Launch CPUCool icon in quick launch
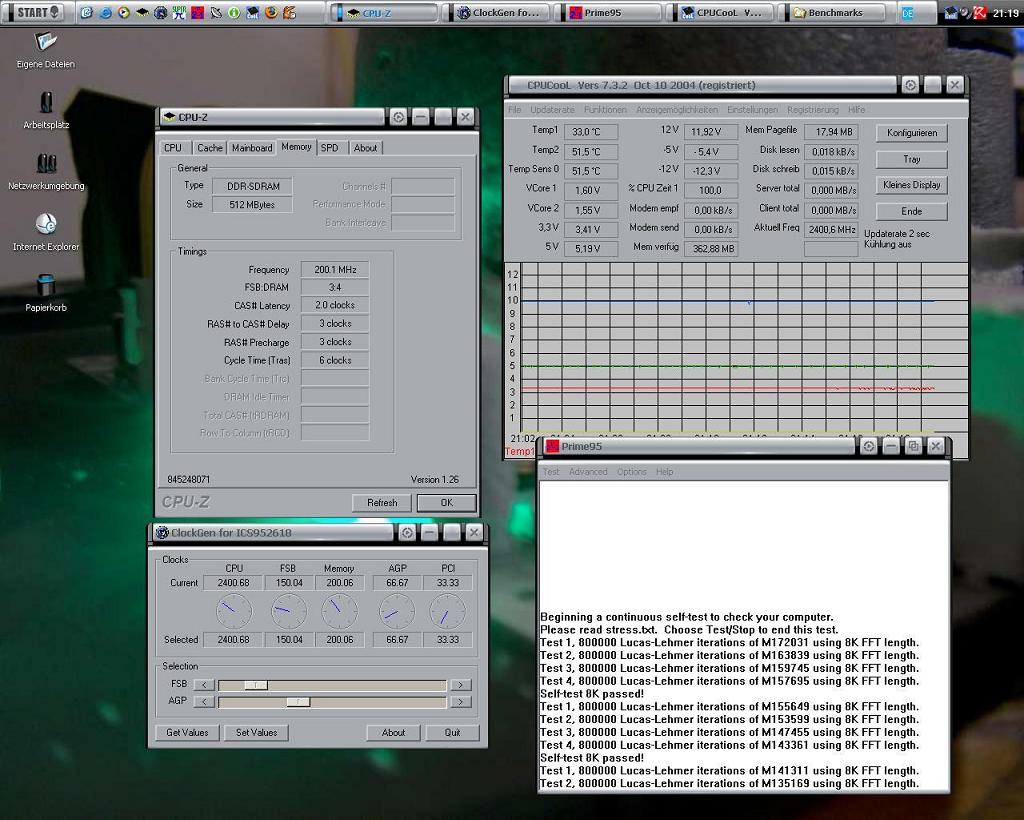This screenshot has height=820, width=1024. pos(252,12)
